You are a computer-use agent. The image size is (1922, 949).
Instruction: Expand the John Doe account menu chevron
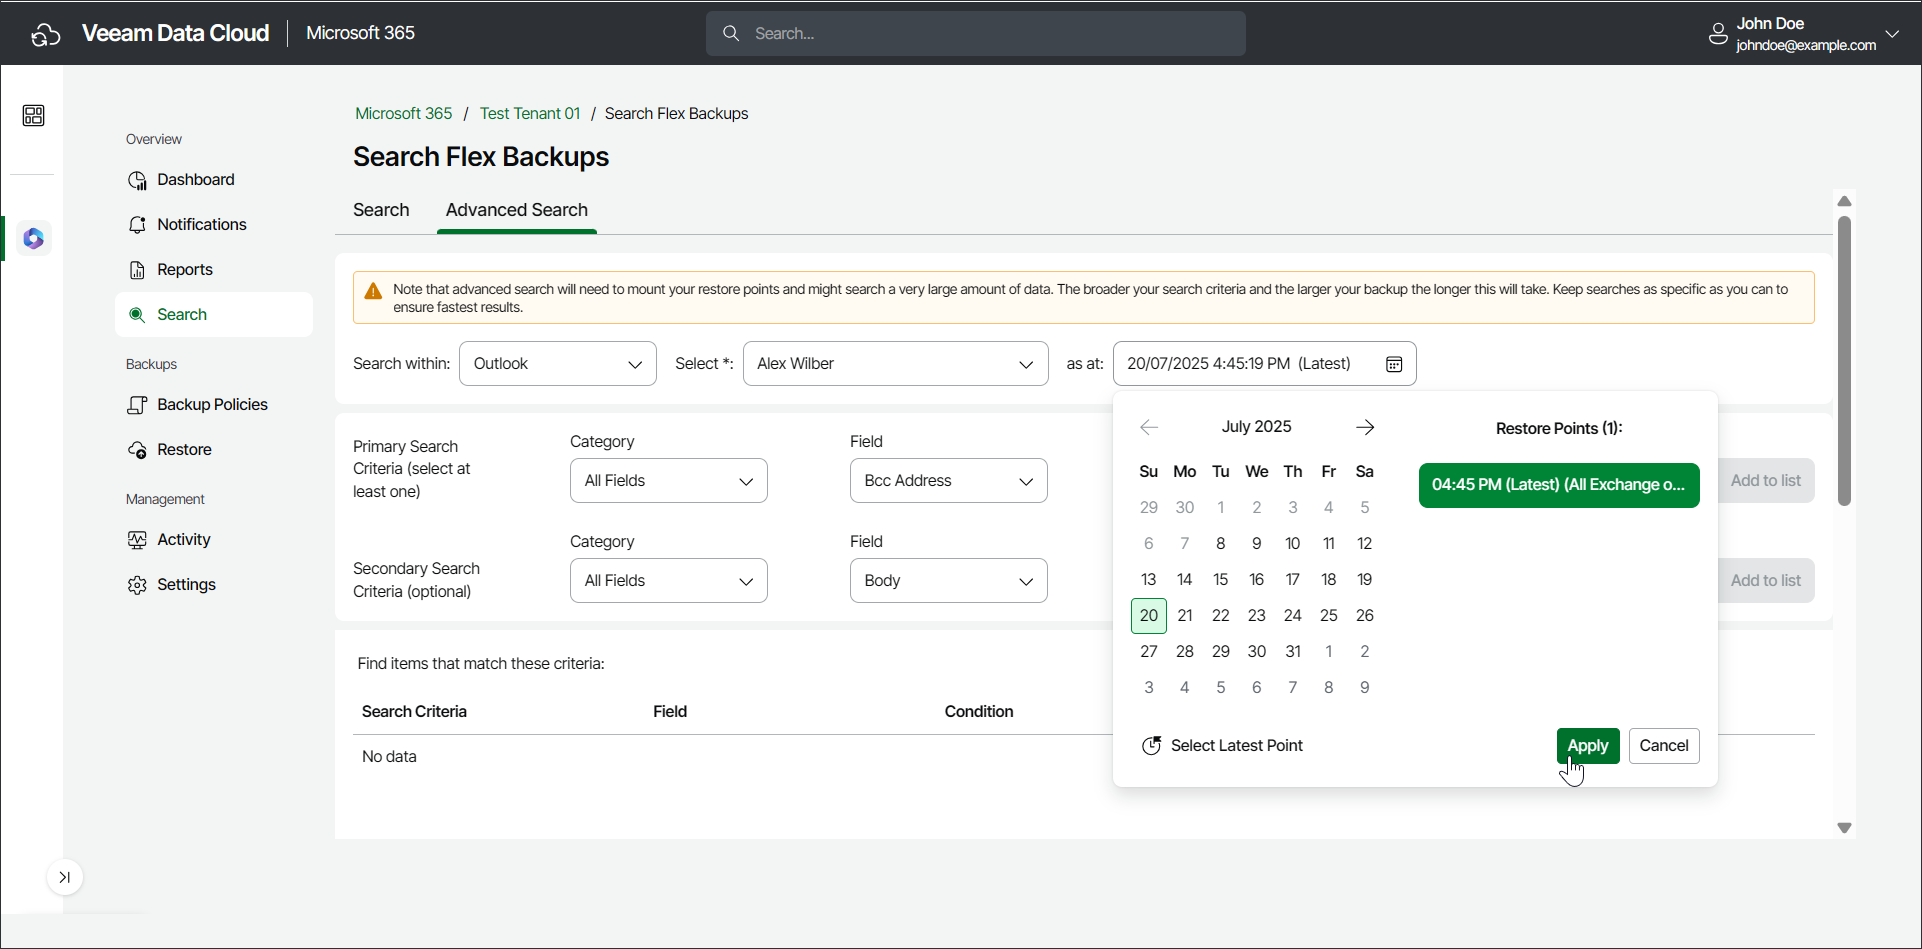pos(1892,33)
